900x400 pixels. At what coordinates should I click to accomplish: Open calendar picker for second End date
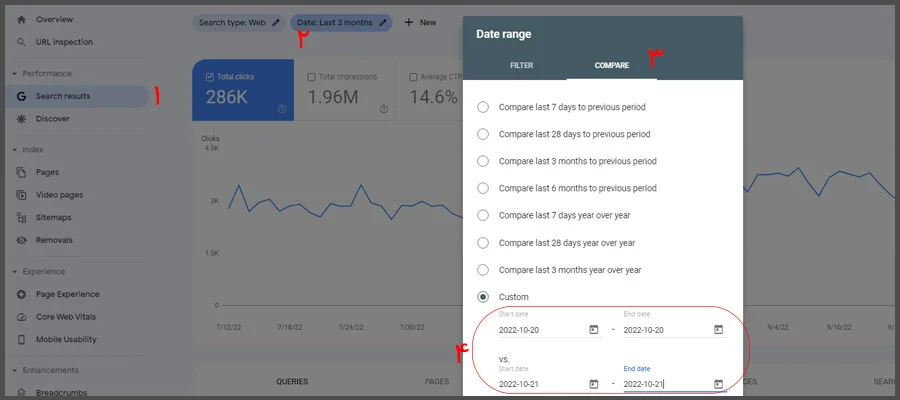pos(718,383)
